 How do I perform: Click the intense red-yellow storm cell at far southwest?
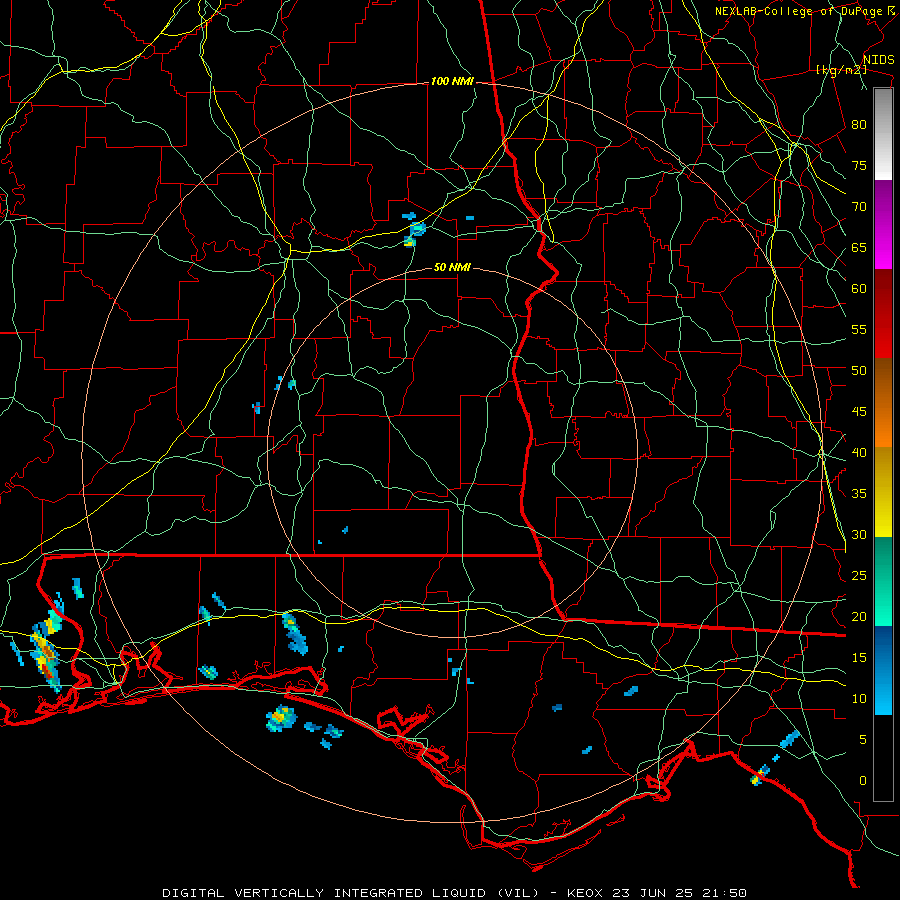tap(45, 655)
